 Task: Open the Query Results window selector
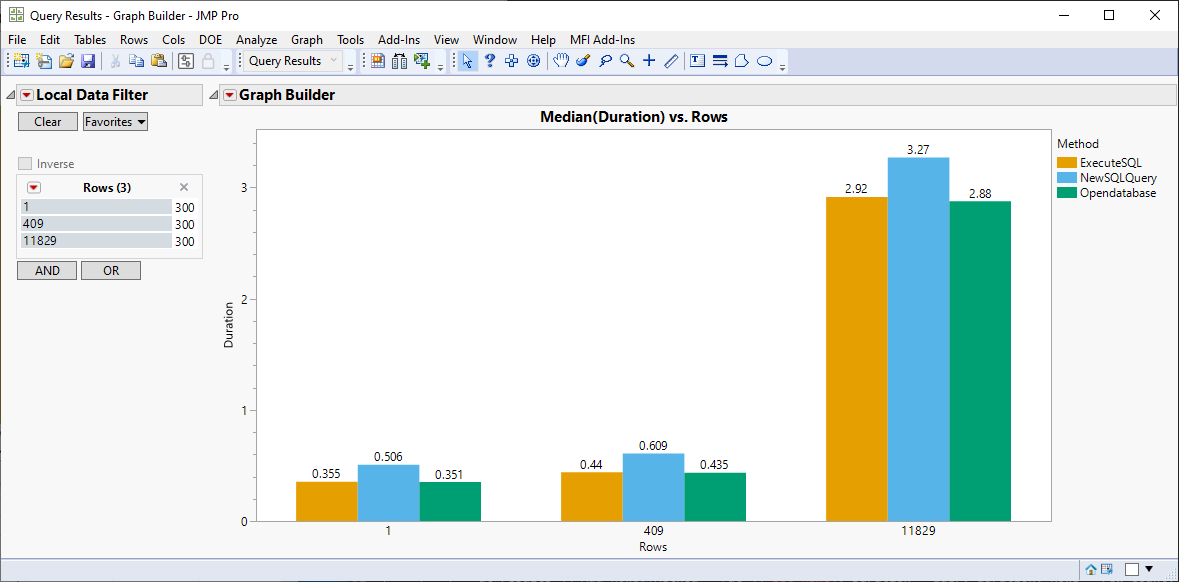tap(293, 61)
